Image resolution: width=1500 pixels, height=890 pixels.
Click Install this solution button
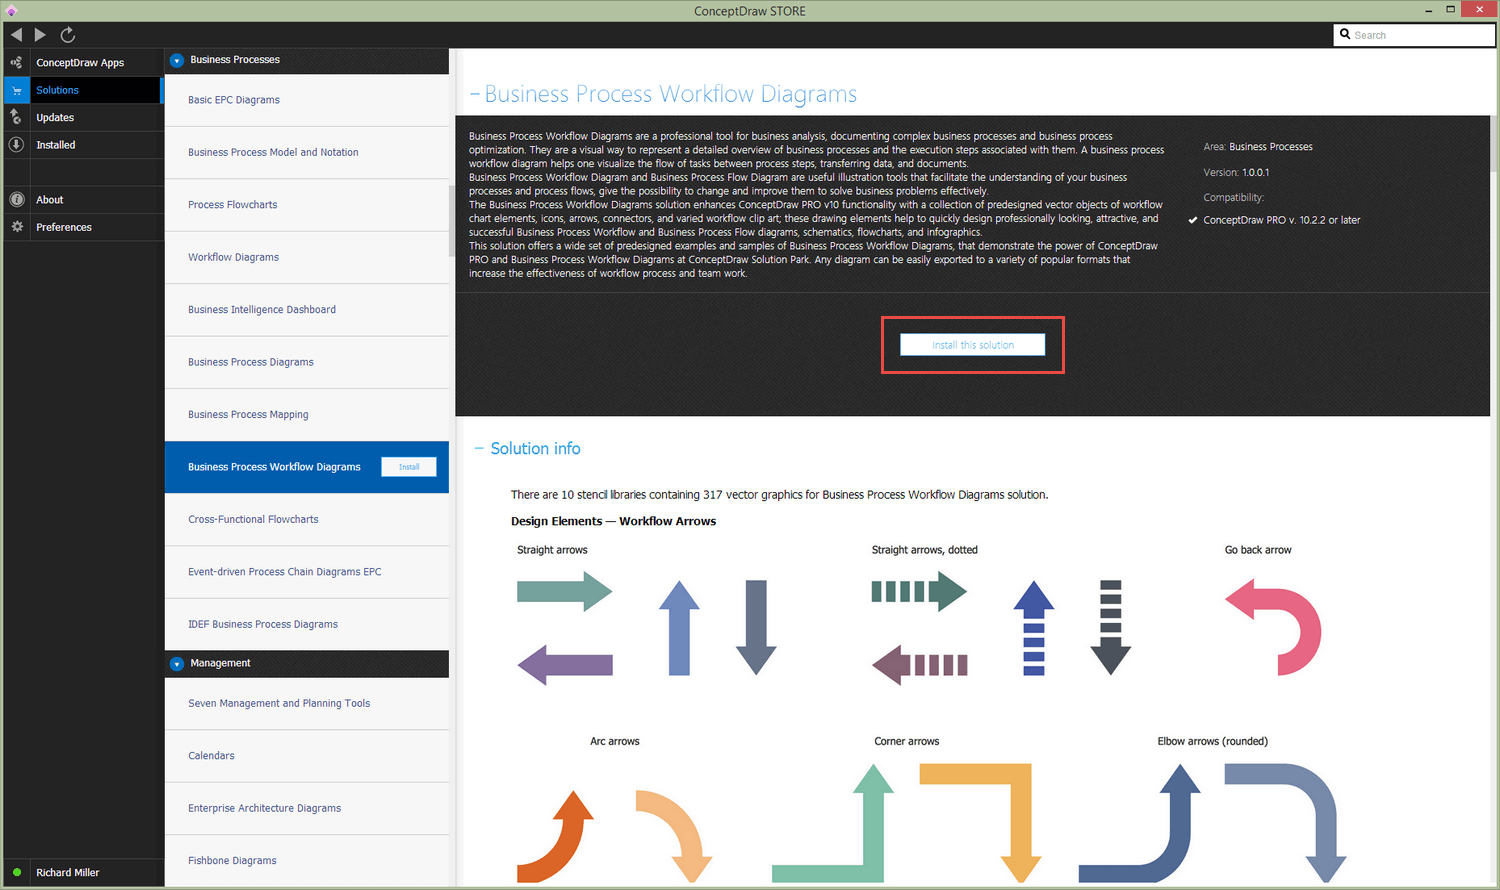973,345
